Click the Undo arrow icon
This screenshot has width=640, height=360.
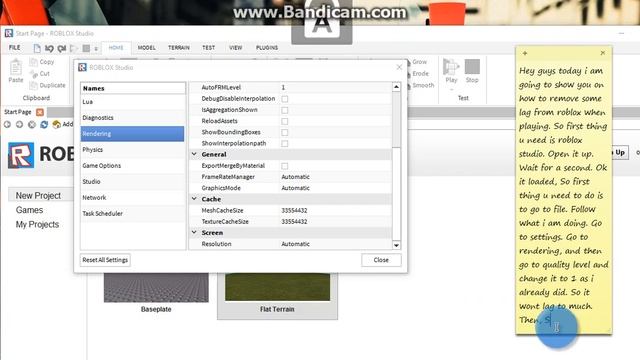(49, 48)
